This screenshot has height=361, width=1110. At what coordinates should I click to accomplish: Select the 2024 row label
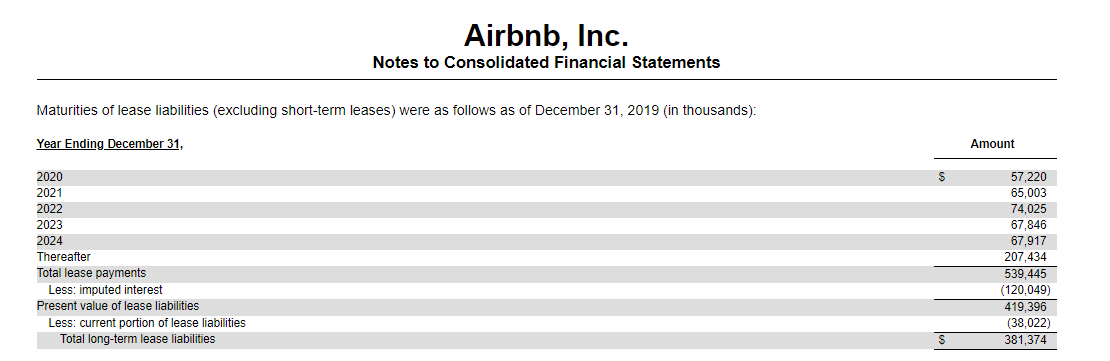[x=50, y=241]
